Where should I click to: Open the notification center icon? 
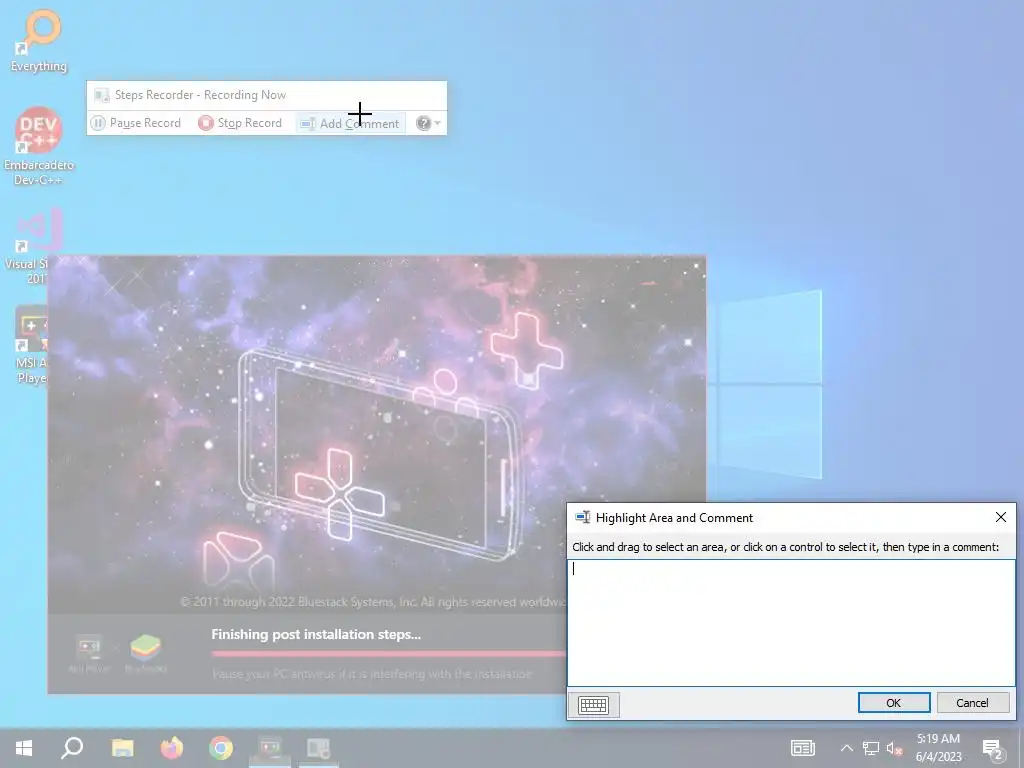pos(992,748)
